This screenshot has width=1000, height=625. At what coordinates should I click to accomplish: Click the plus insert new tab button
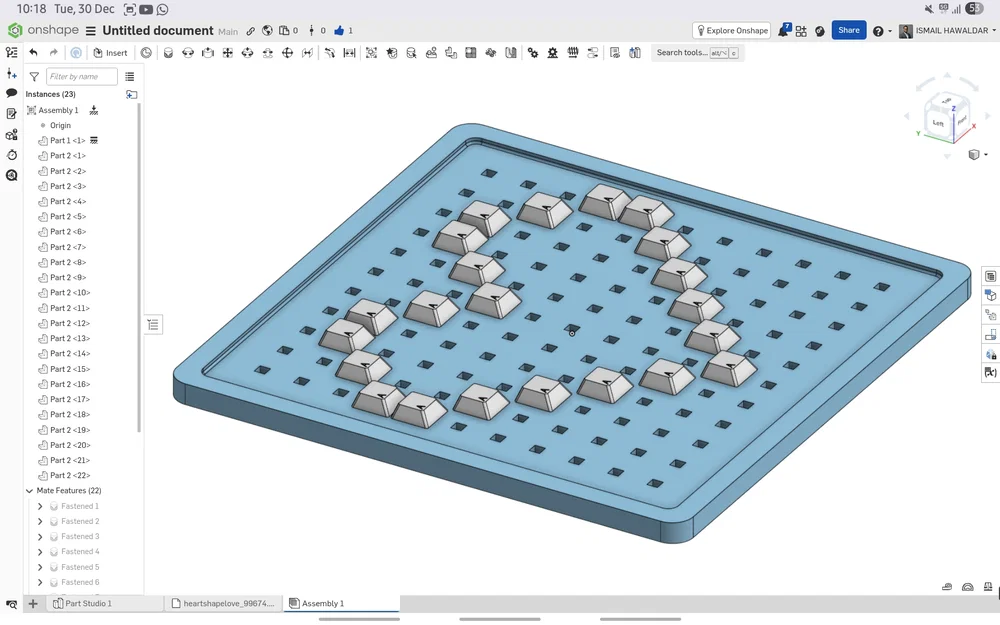33,603
